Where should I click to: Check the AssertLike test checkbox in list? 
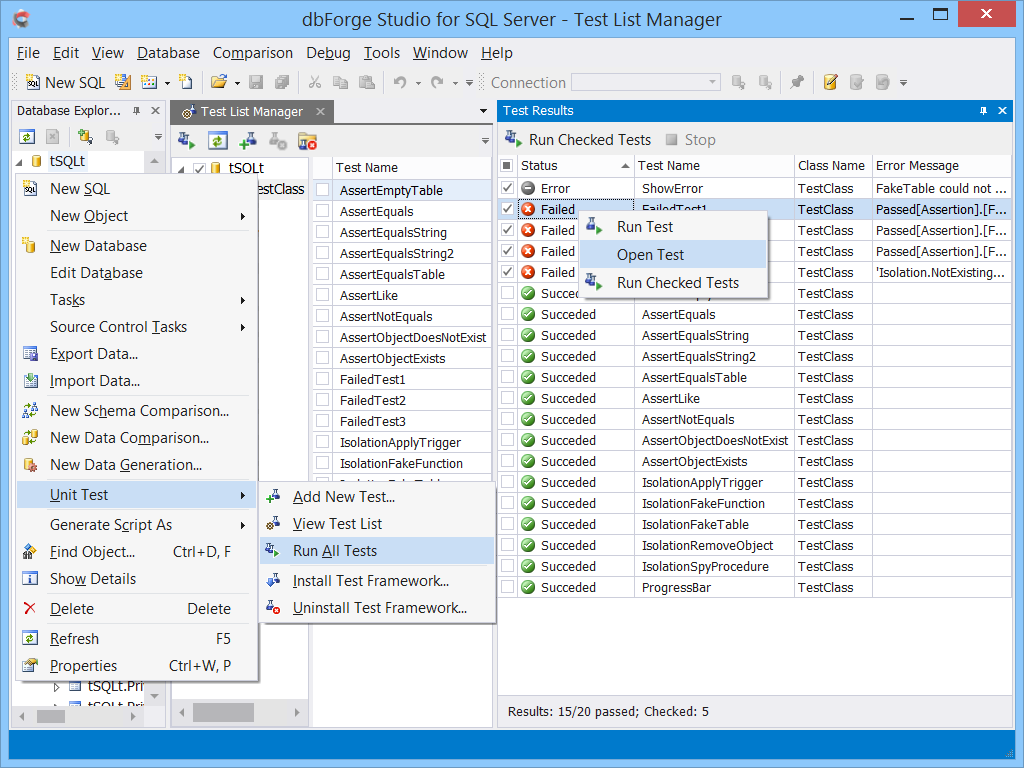323,295
